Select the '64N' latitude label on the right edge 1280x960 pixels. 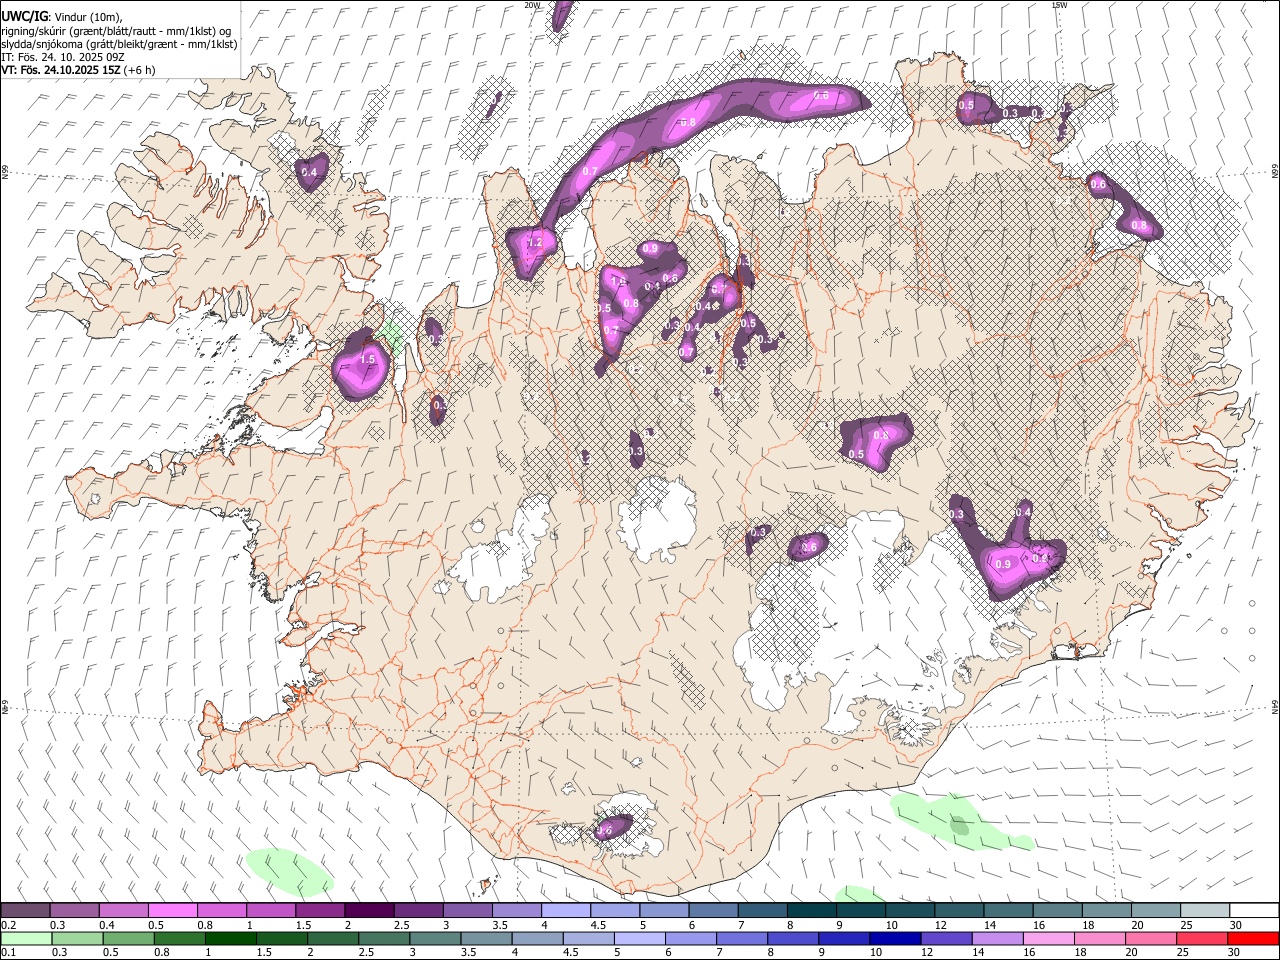pos(1275,706)
